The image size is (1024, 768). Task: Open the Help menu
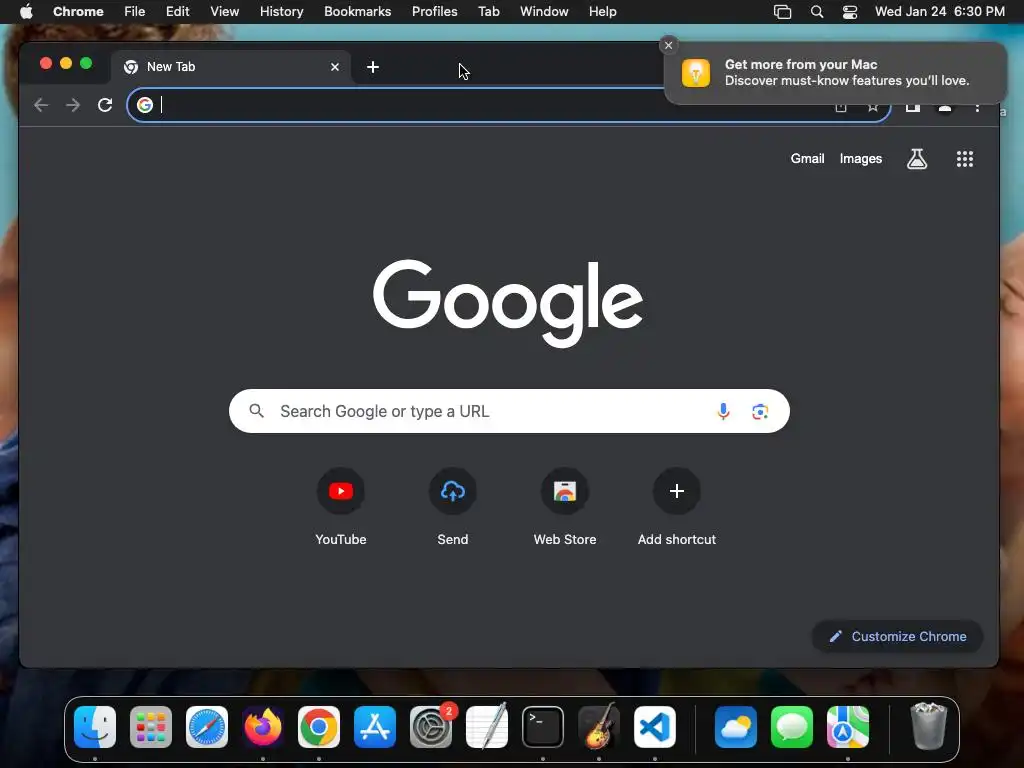(x=602, y=12)
